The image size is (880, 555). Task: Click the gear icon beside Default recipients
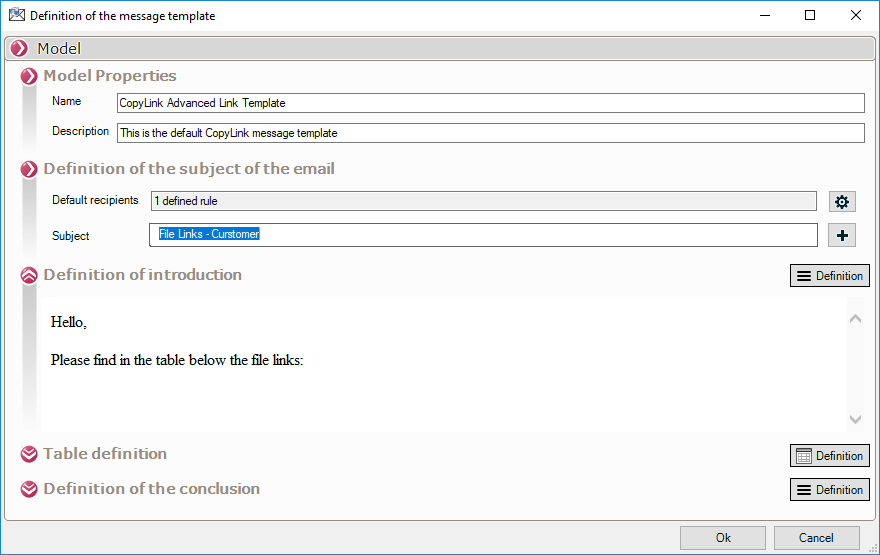click(842, 201)
